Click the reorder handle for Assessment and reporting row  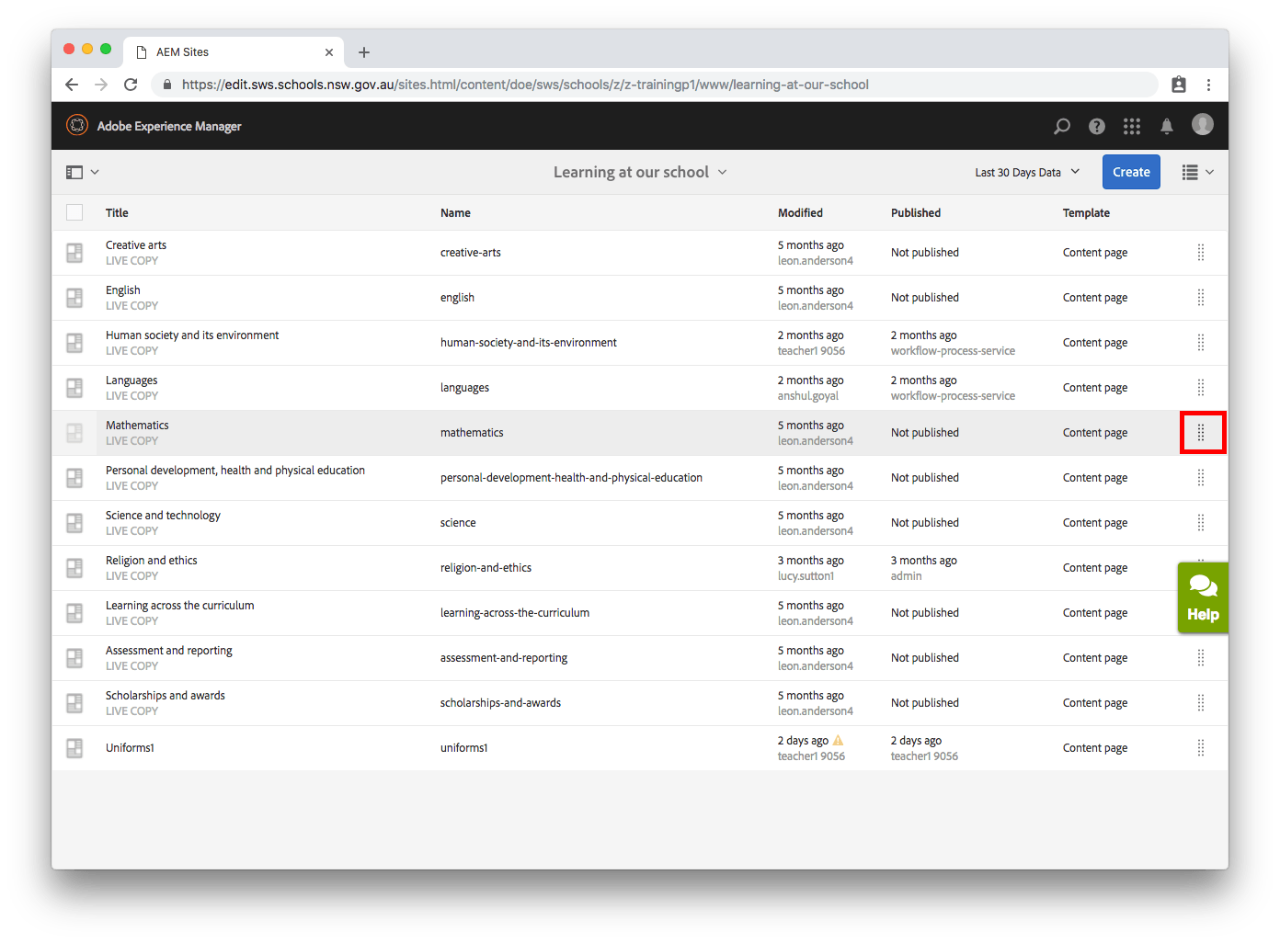point(1201,658)
